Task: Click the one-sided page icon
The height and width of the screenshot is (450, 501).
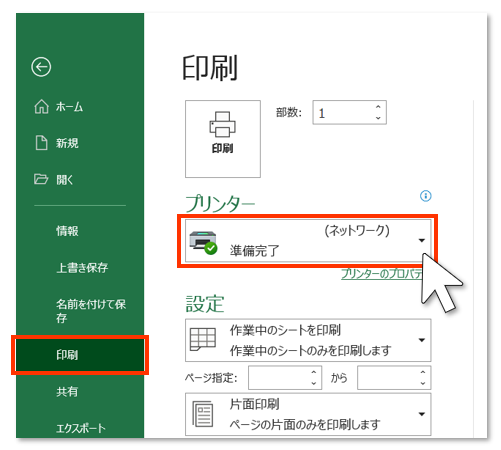Action: [x=202, y=414]
